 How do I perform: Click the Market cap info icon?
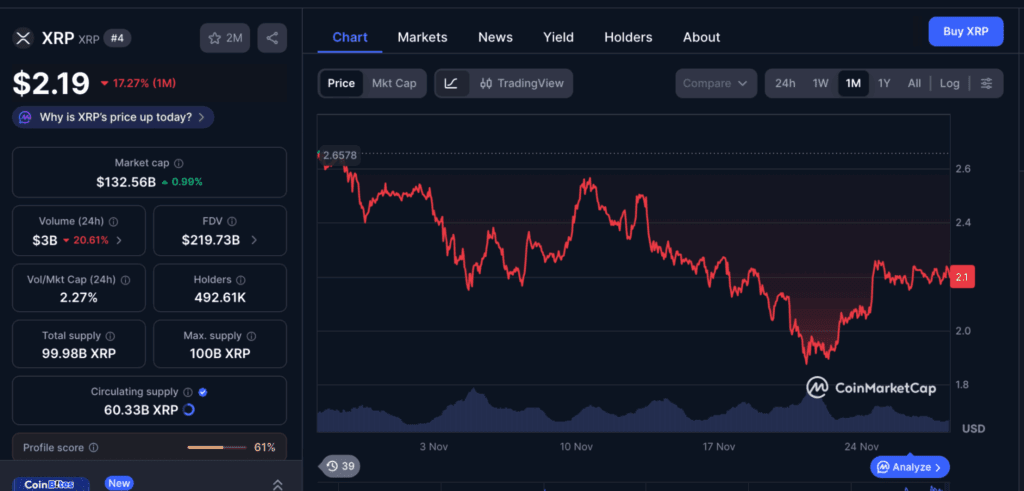179,163
